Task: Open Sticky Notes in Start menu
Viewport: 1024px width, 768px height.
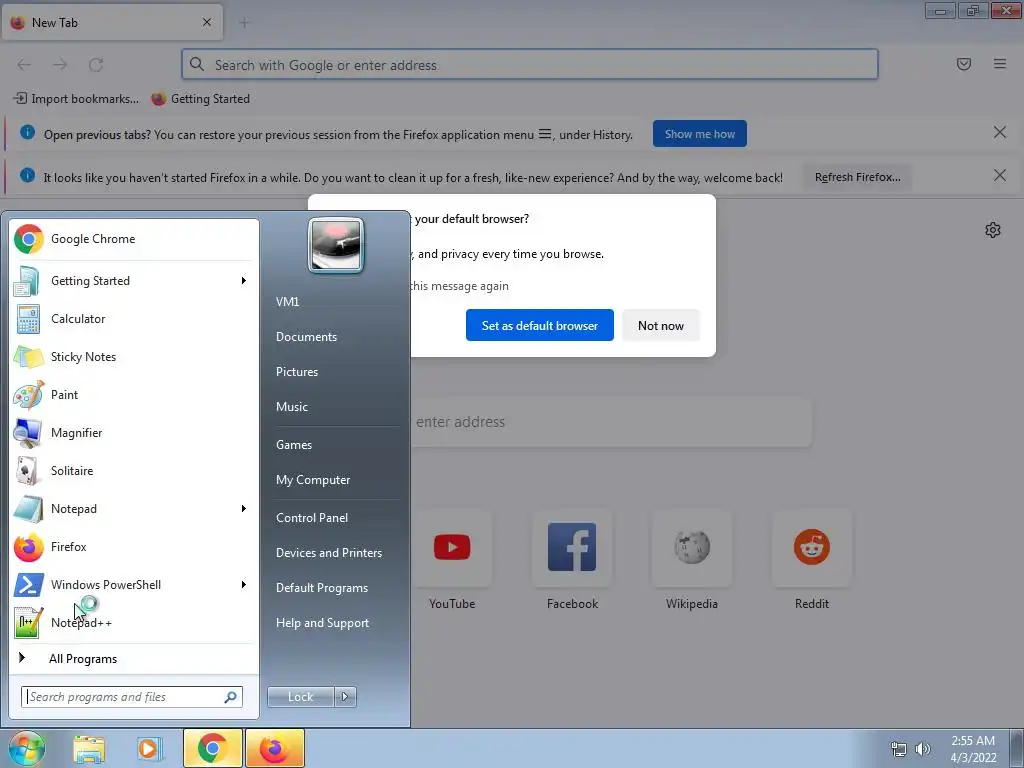Action: coord(134,357)
